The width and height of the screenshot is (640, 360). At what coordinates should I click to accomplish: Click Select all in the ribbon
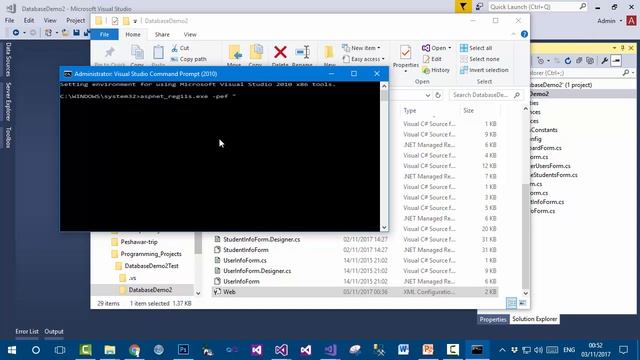click(x=476, y=48)
